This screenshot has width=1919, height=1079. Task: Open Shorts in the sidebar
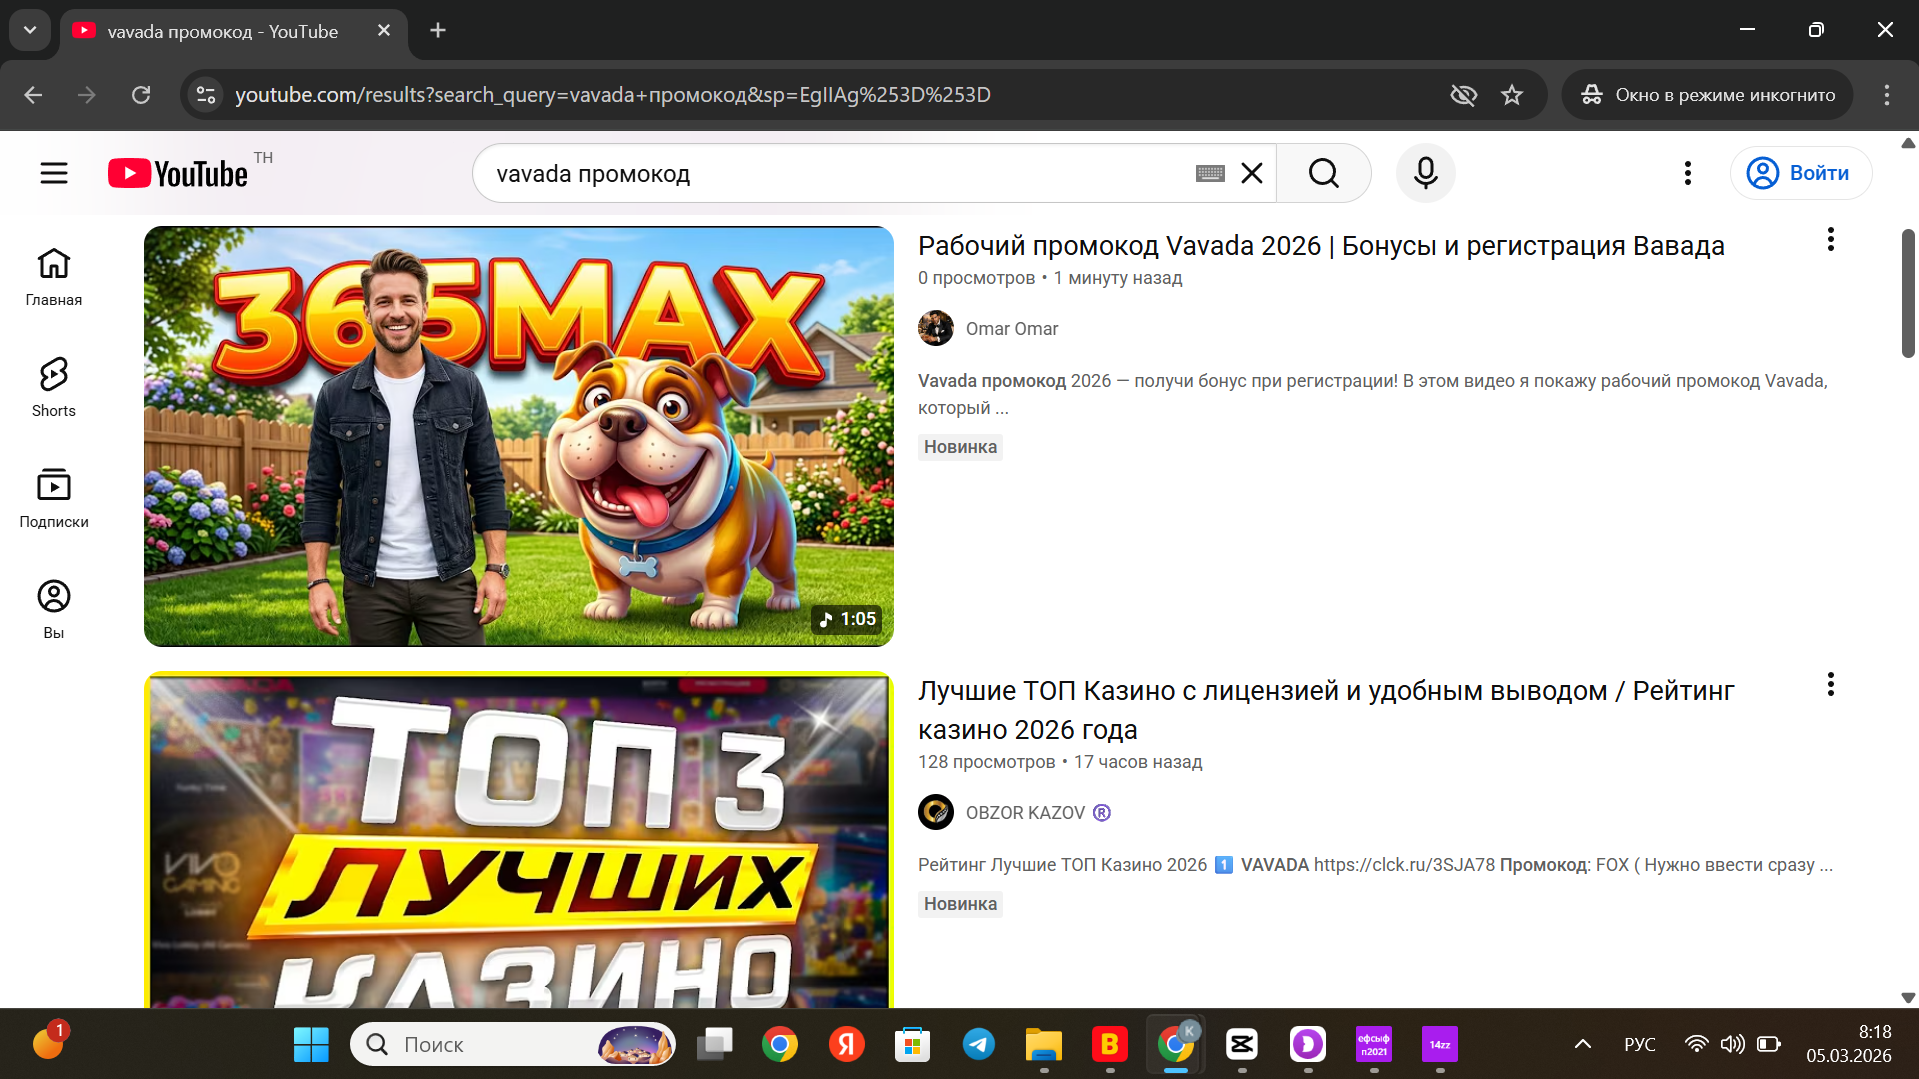click(54, 388)
